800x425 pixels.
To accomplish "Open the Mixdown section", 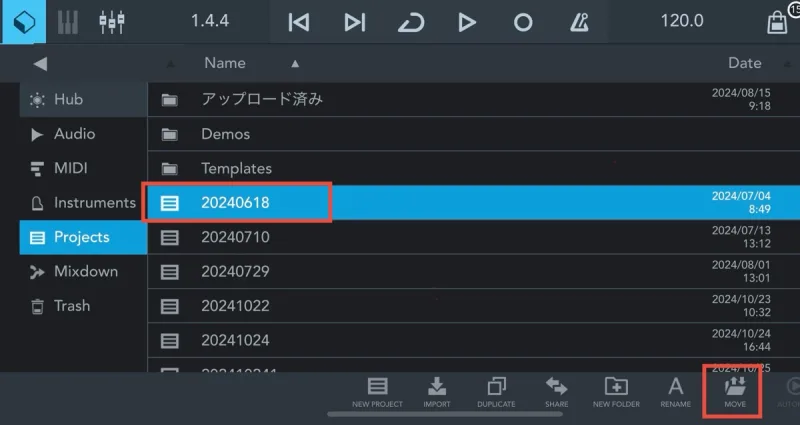I will click(x=83, y=271).
